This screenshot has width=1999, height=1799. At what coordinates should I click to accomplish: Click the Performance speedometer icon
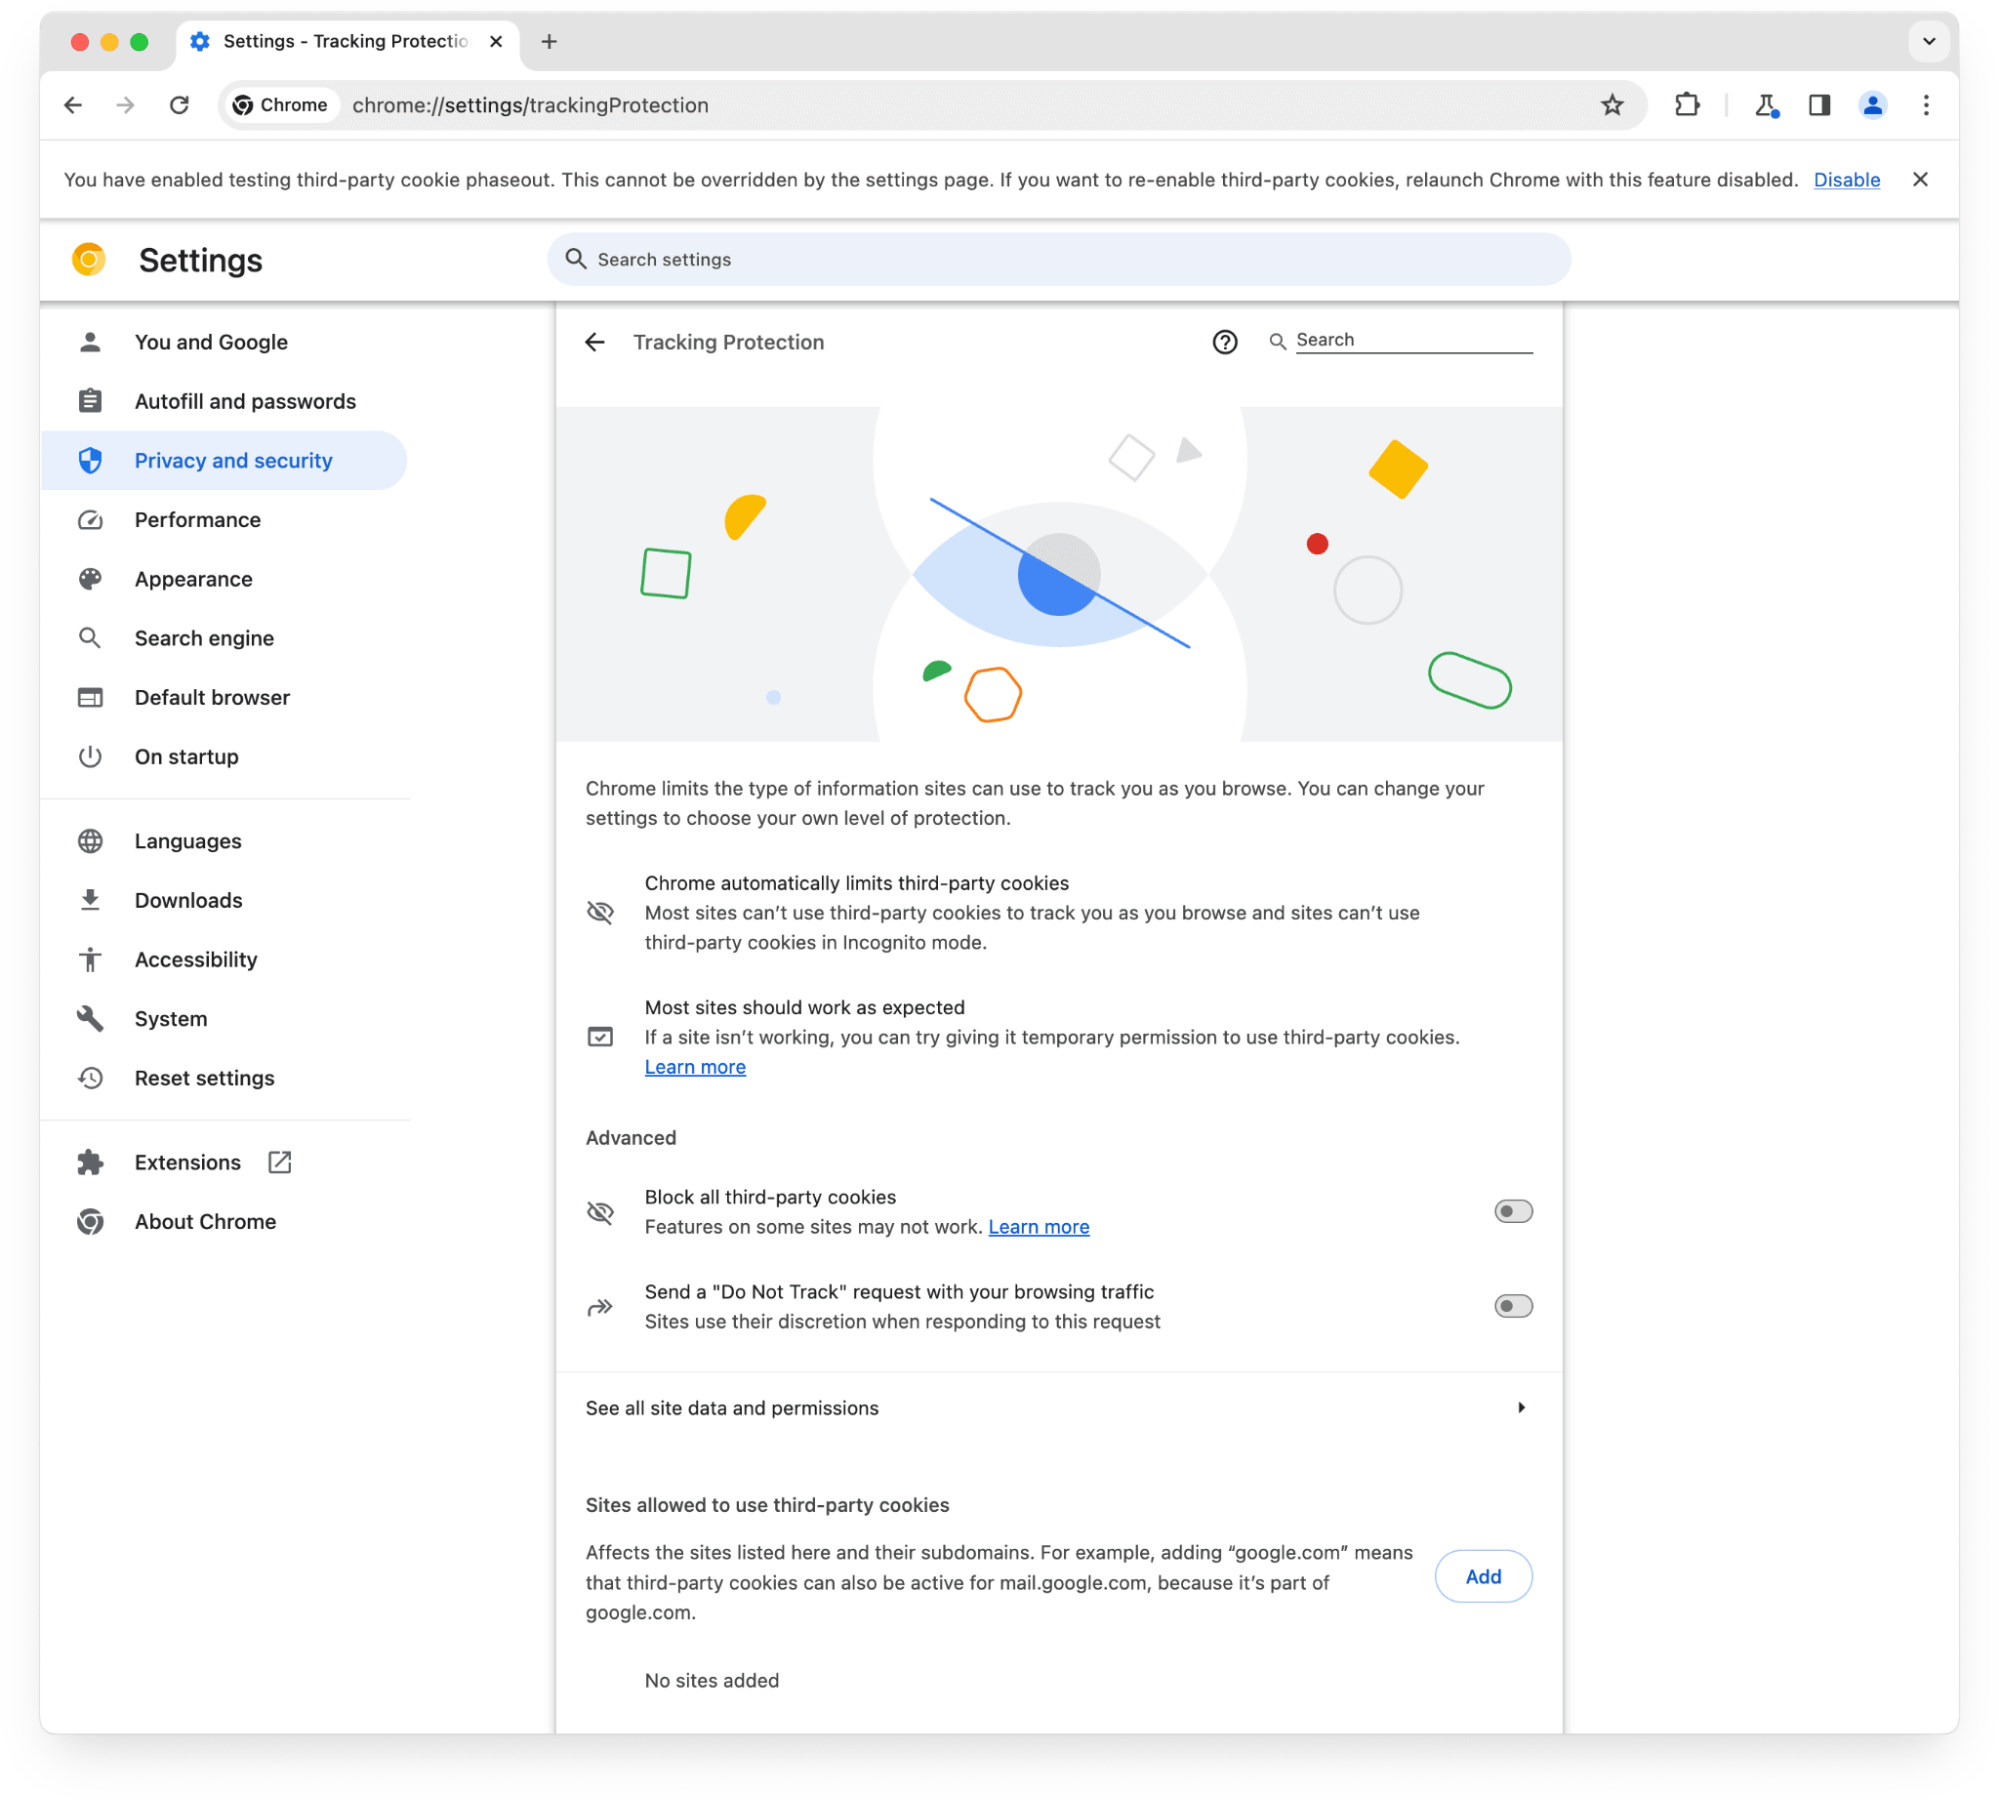pos(90,519)
